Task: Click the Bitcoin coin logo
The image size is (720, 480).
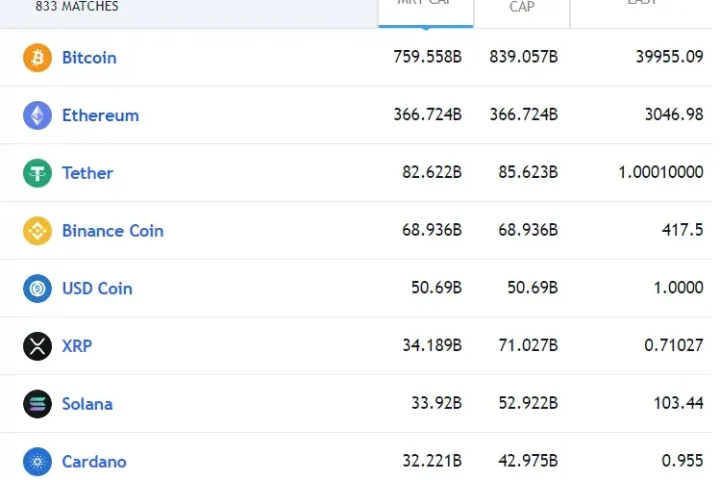Action: (x=37, y=58)
